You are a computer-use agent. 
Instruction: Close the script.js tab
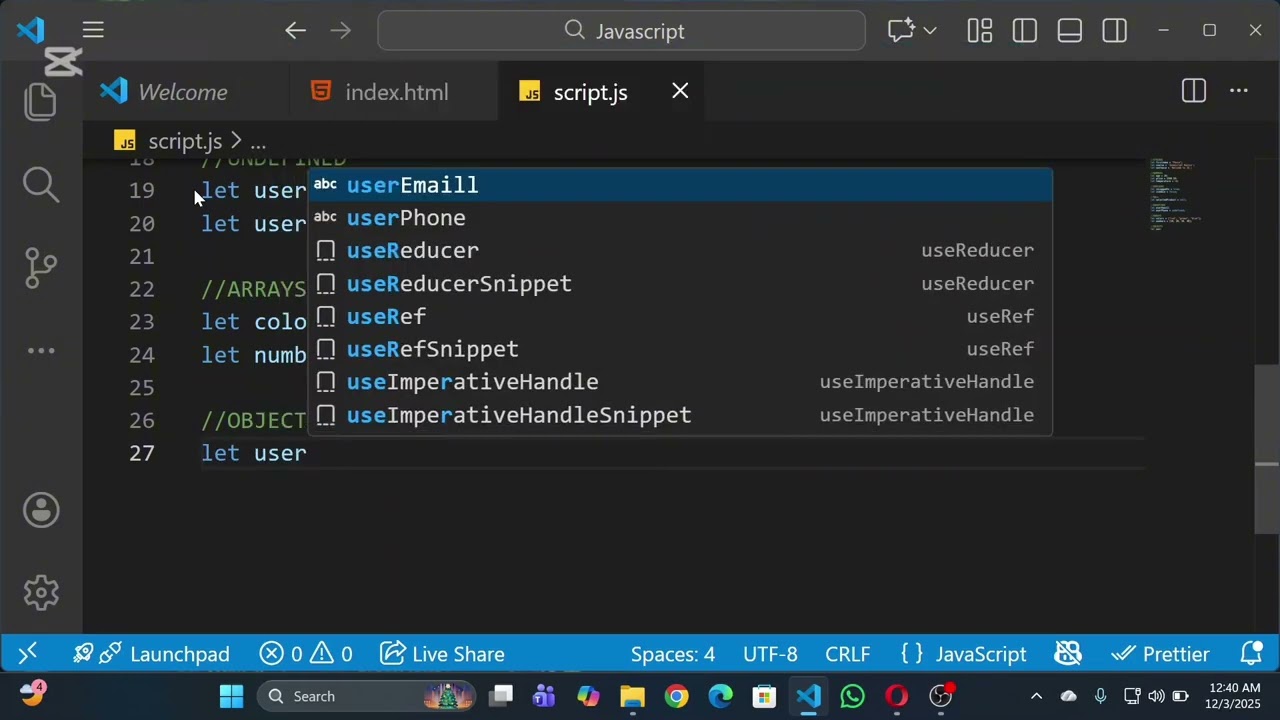pos(680,91)
